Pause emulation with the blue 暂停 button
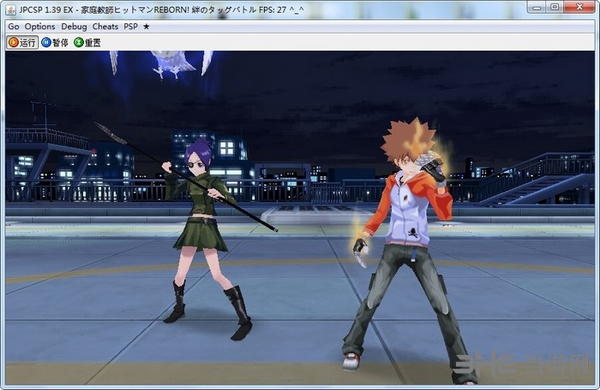 point(55,42)
